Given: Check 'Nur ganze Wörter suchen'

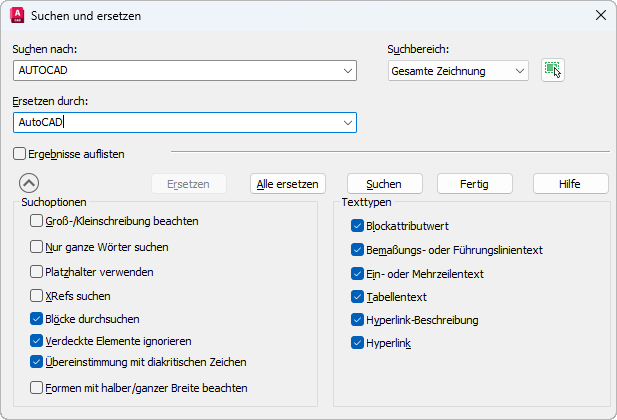Looking at the screenshot, I should click(37, 246).
